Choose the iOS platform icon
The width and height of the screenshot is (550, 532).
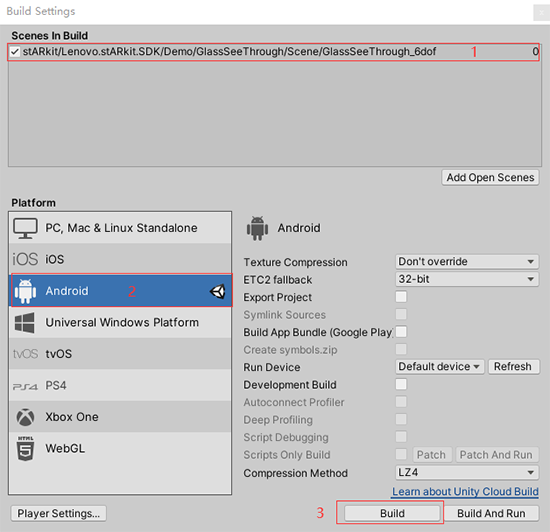[25, 259]
